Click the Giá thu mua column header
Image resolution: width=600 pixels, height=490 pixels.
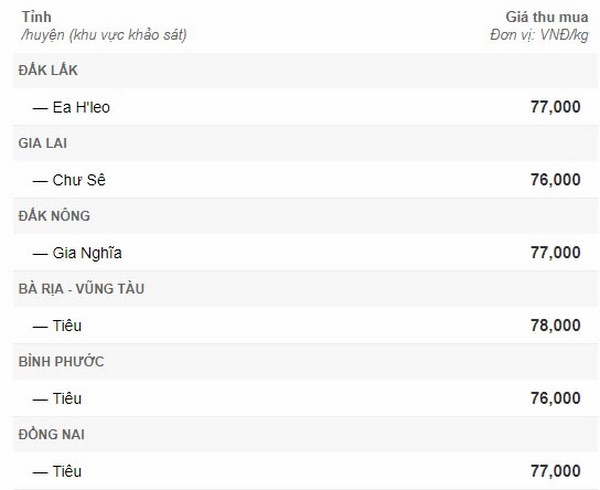coord(547,17)
